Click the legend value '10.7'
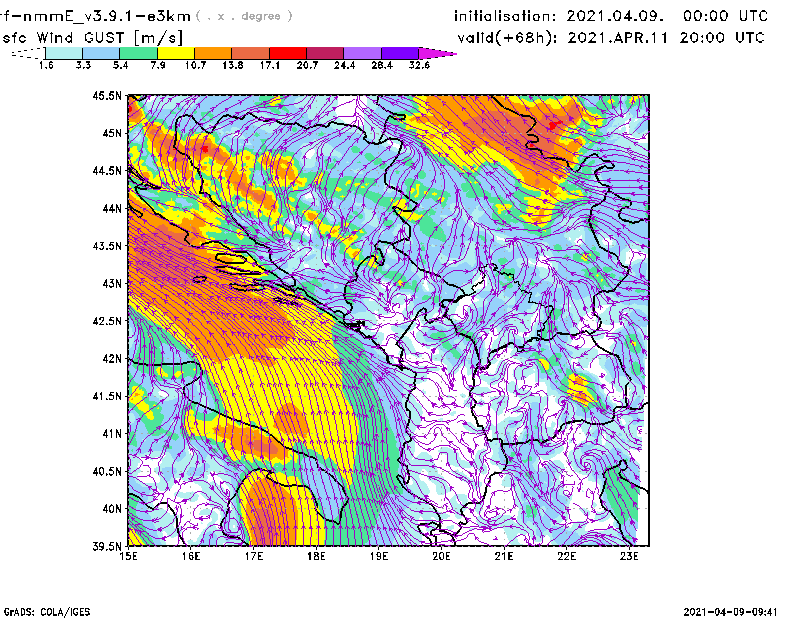 tap(195, 65)
